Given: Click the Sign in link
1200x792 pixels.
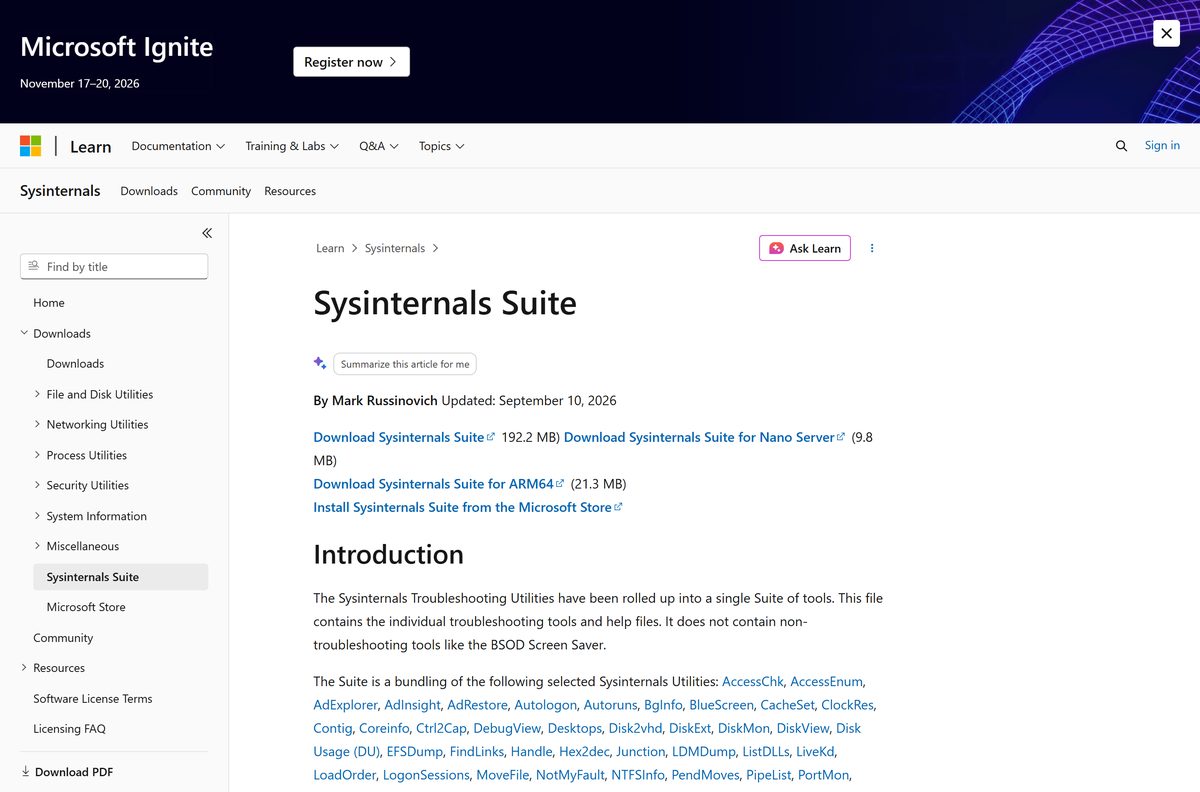Looking at the screenshot, I should click(x=1162, y=146).
